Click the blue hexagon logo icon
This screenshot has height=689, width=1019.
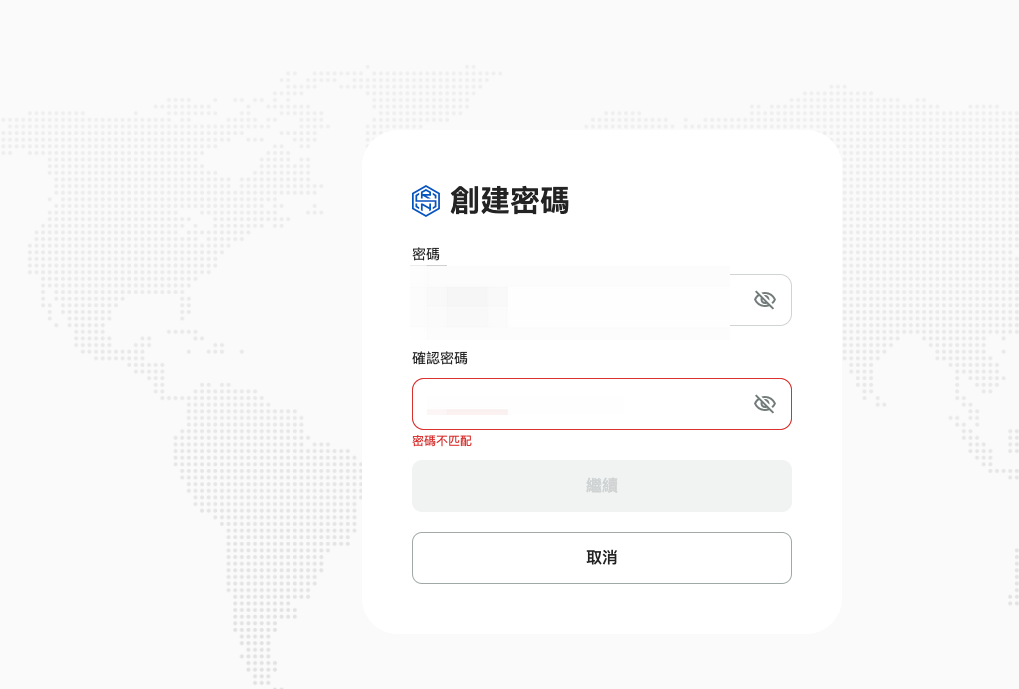426,201
